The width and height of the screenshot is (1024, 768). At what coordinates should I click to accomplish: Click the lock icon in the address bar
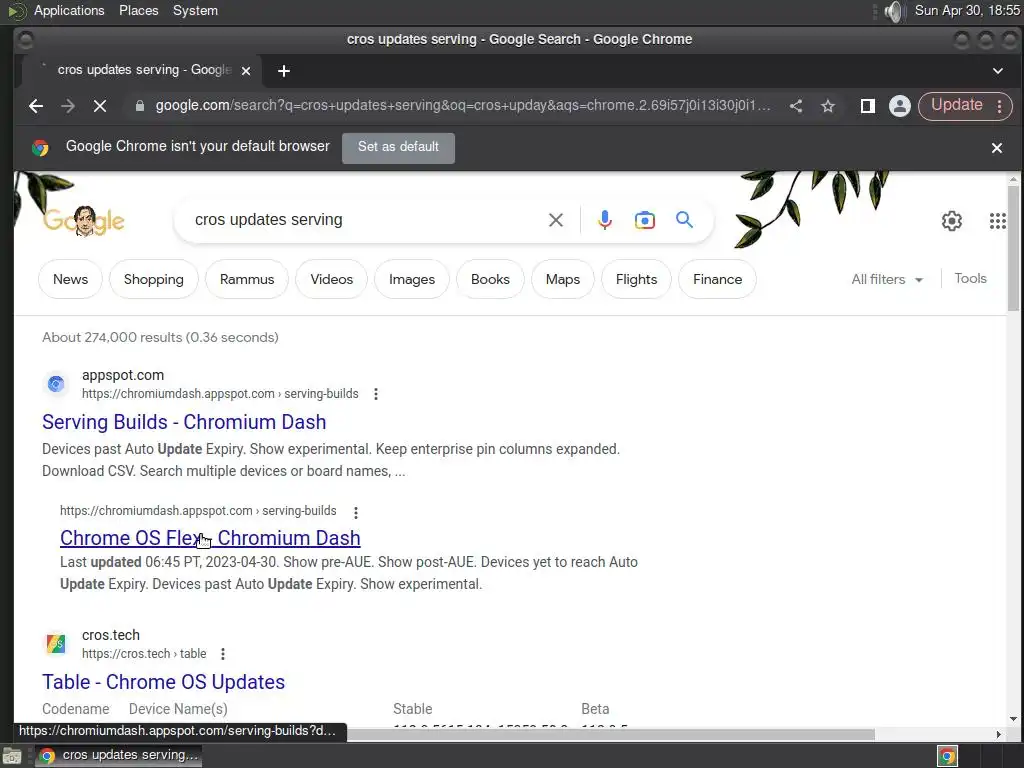pos(139,106)
